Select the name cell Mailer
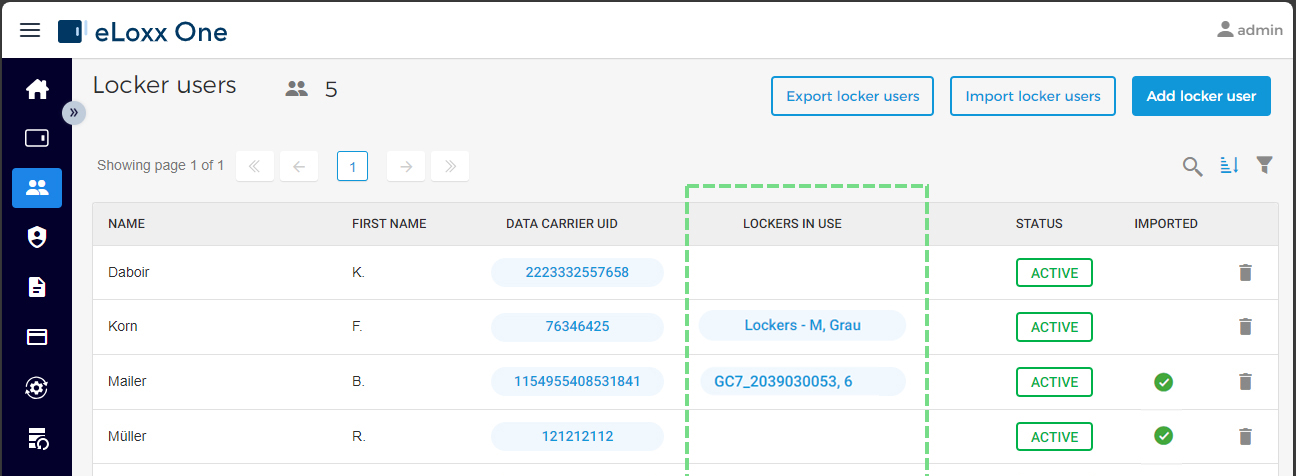The height and width of the screenshot is (476, 1296). click(x=127, y=381)
